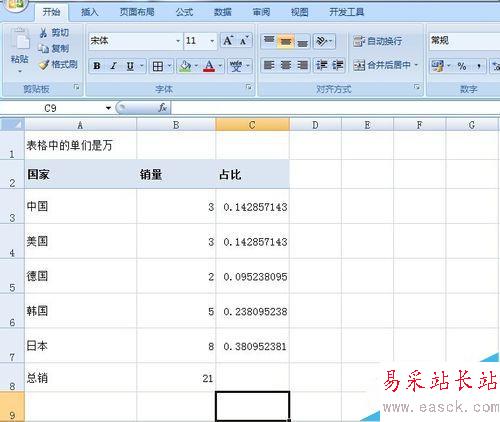The height and width of the screenshot is (422, 500).
Task: Increase font size with the large A
Action: [228, 41]
